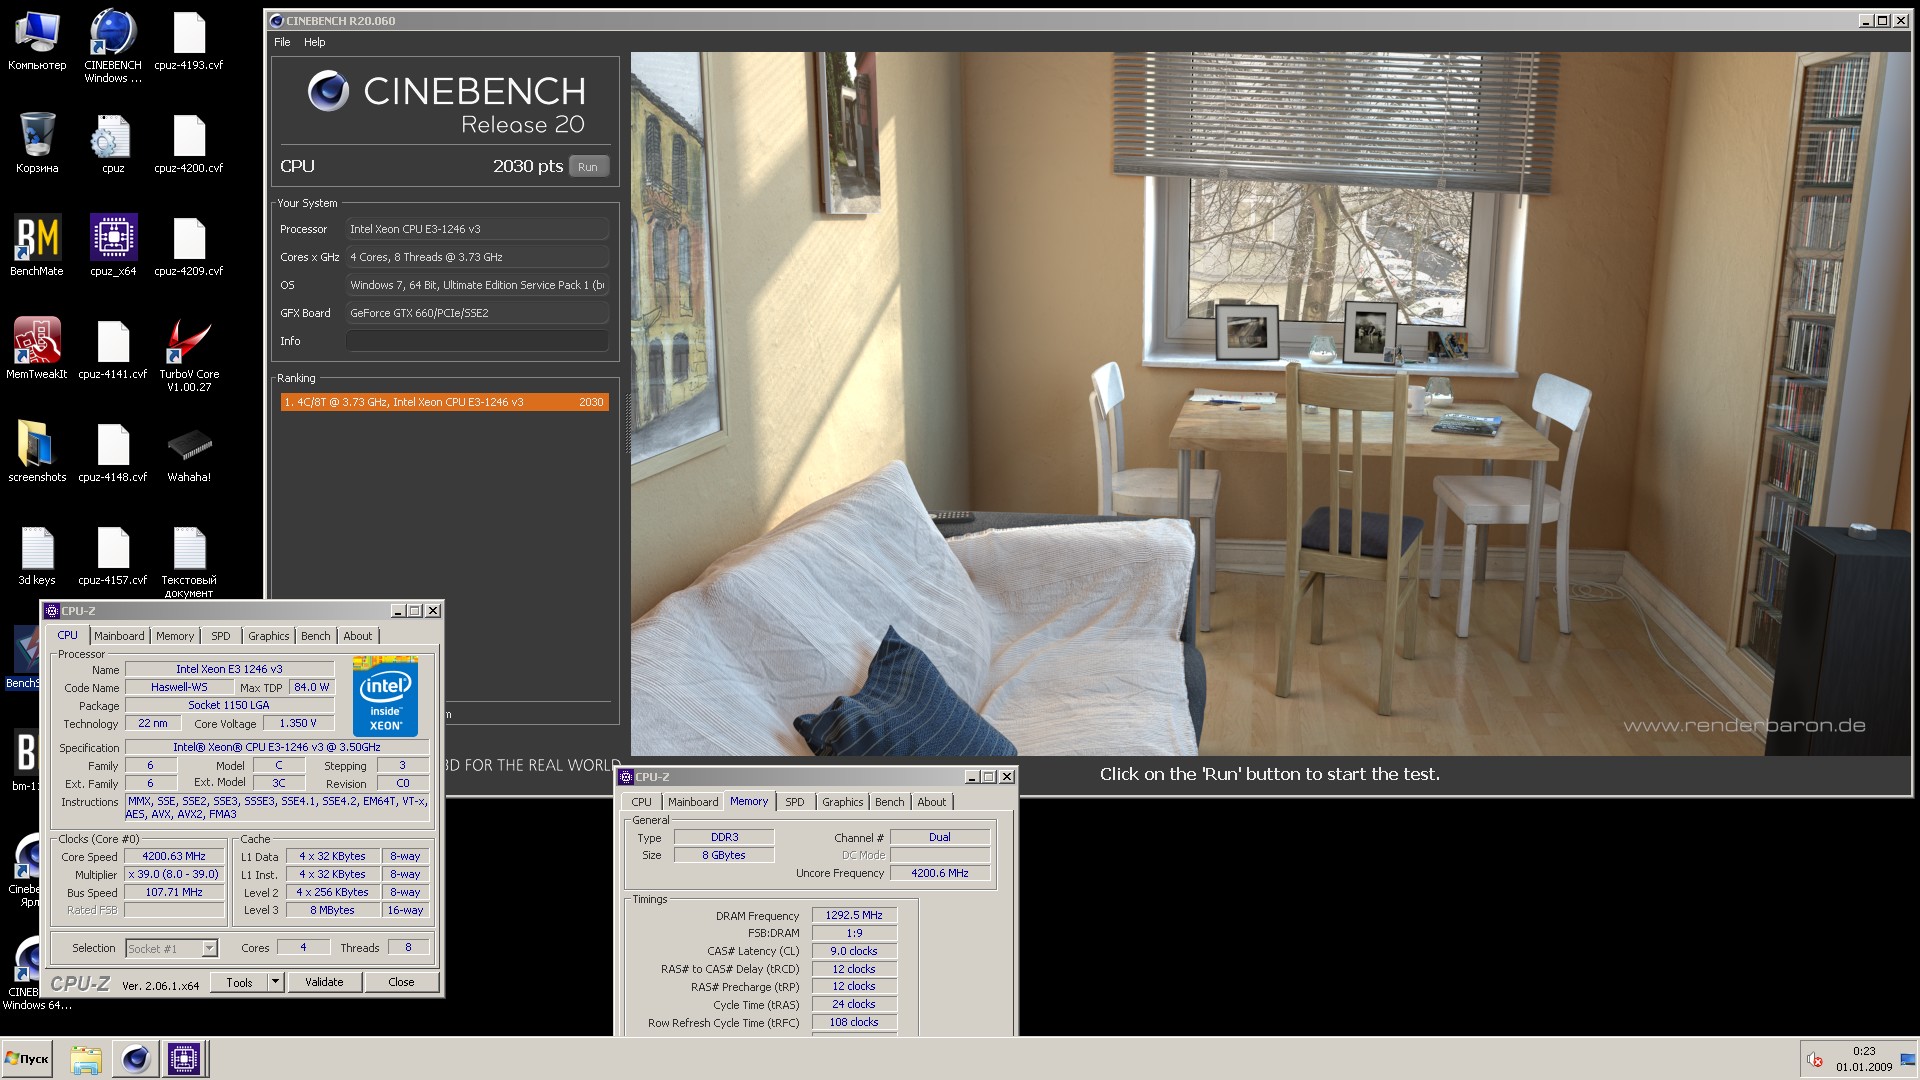Switch to Mainboard tab in Memory CPU-Z window
This screenshot has width=1920, height=1080.
click(x=693, y=802)
